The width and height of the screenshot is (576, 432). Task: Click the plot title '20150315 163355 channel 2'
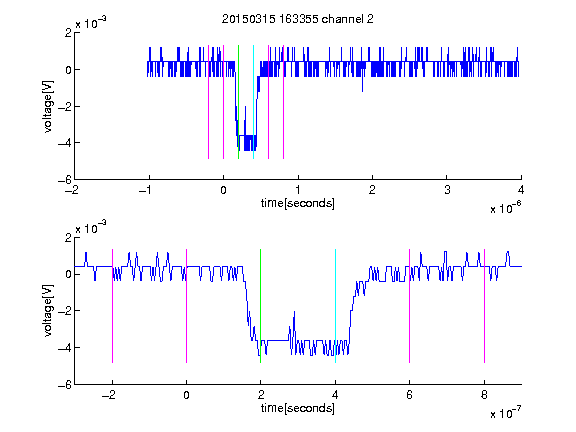[x=298, y=19]
